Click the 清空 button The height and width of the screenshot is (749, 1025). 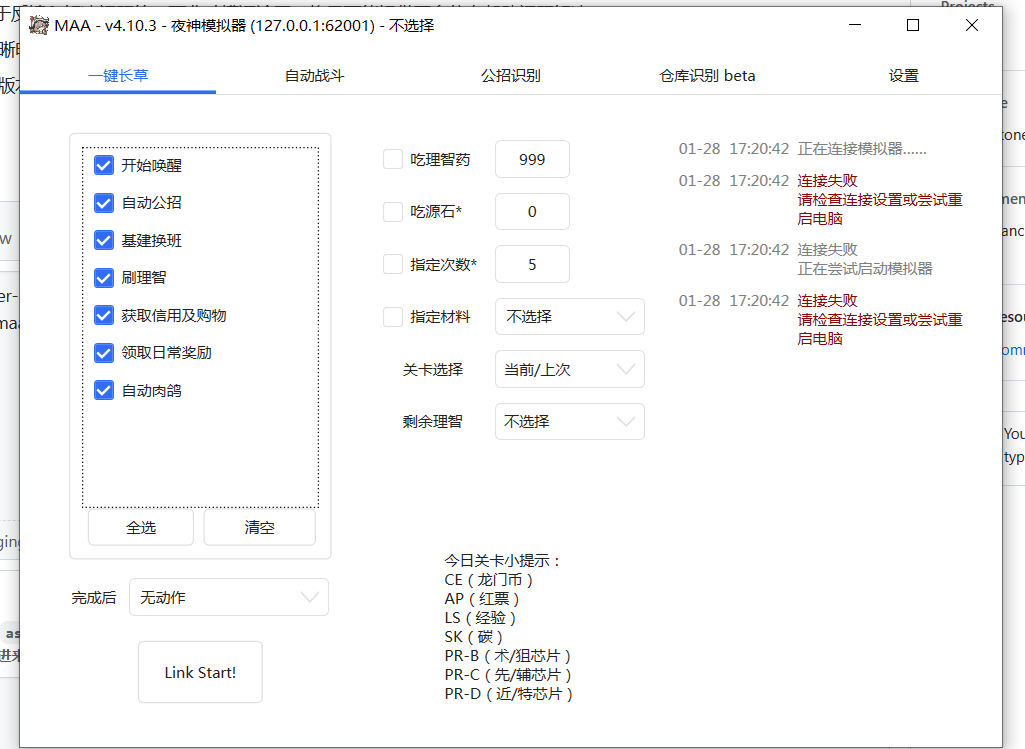coord(260,527)
